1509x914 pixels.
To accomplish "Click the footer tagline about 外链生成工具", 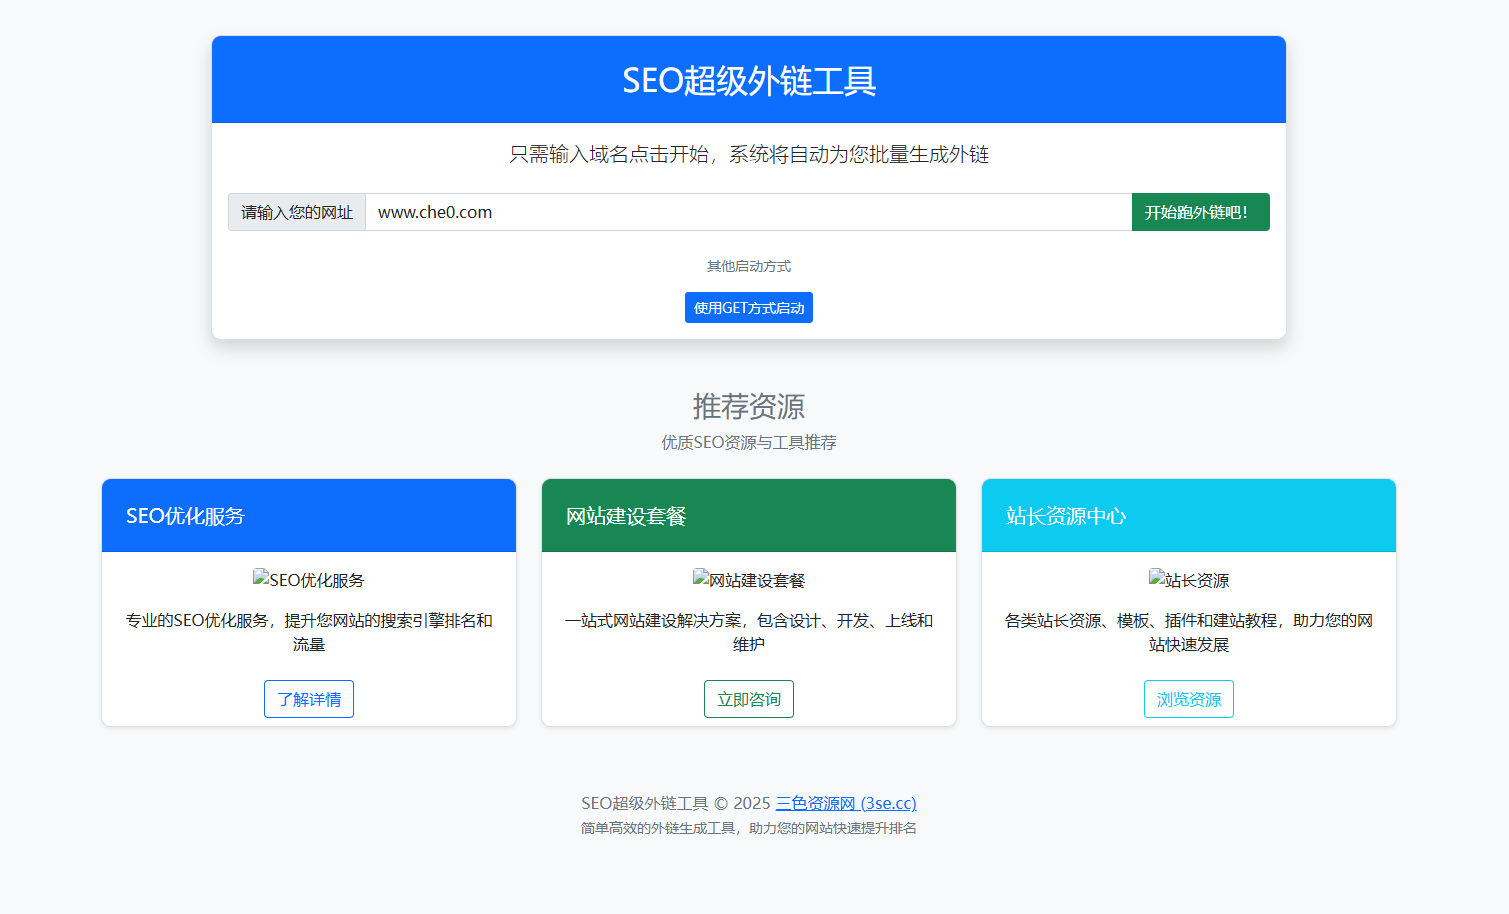I will [748, 828].
